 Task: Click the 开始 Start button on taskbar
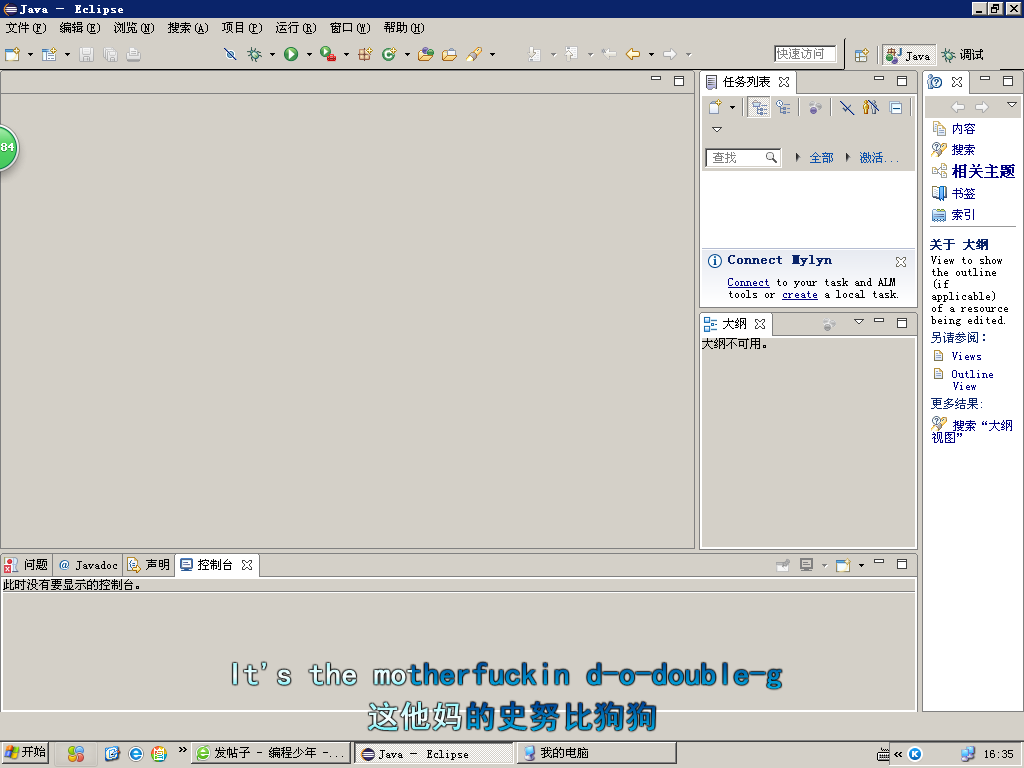[x=26, y=753]
